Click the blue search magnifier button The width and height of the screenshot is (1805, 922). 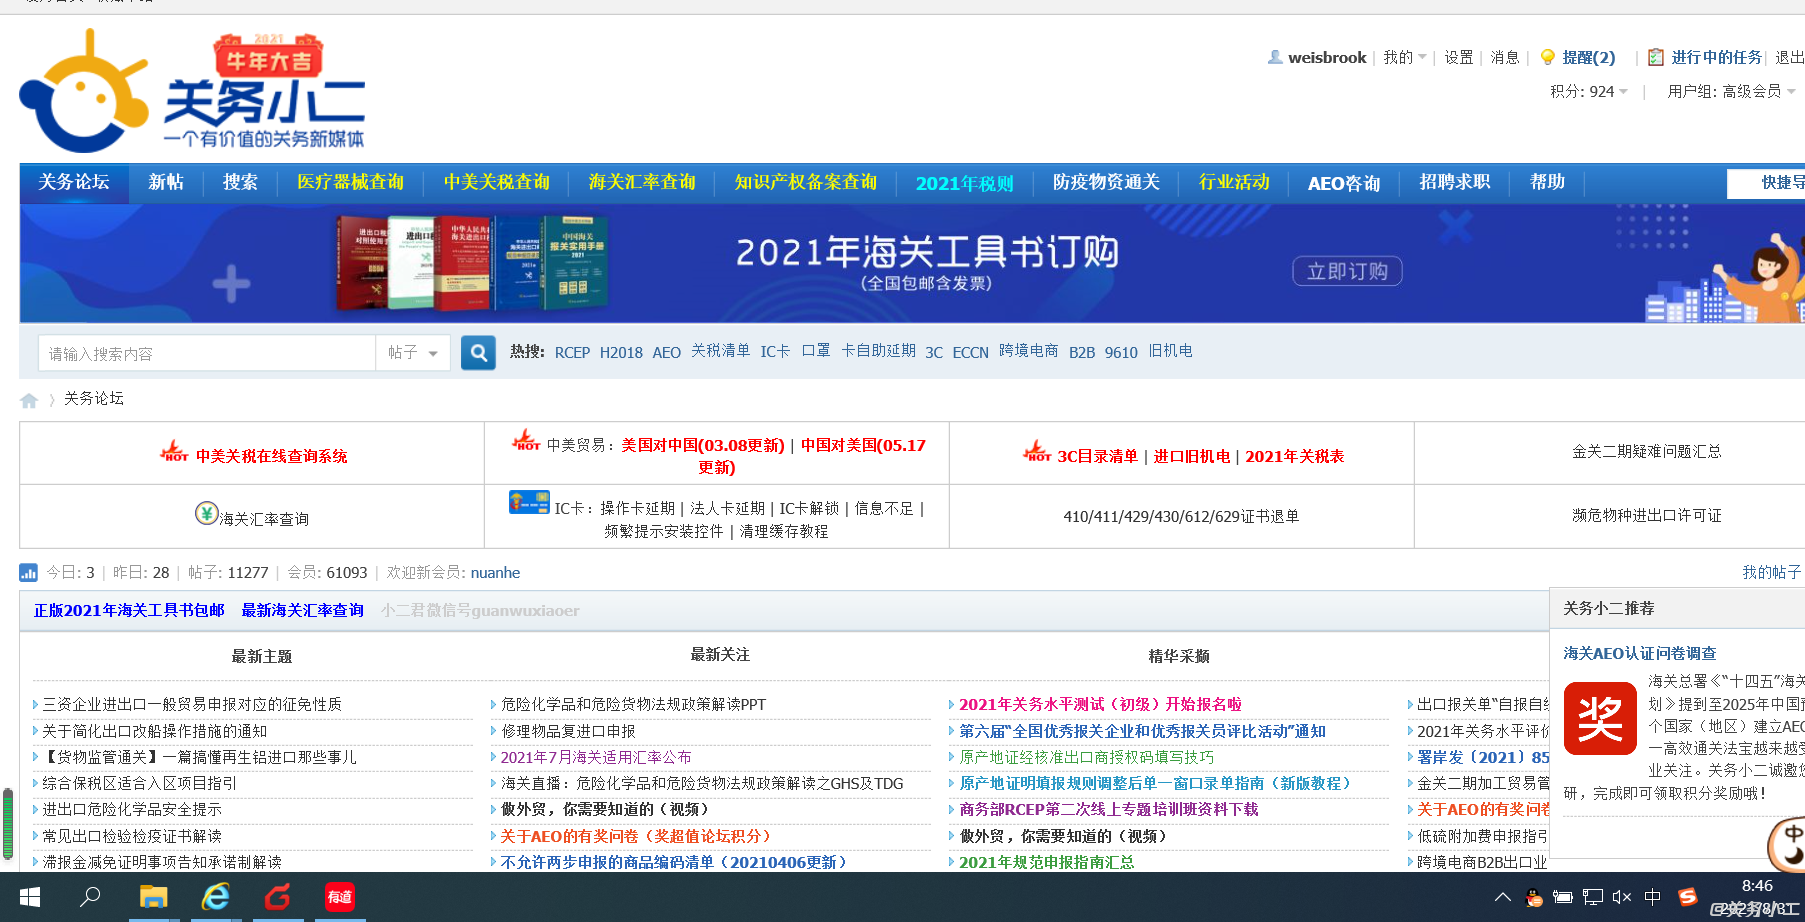pyautogui.click(x=478, y=353)
